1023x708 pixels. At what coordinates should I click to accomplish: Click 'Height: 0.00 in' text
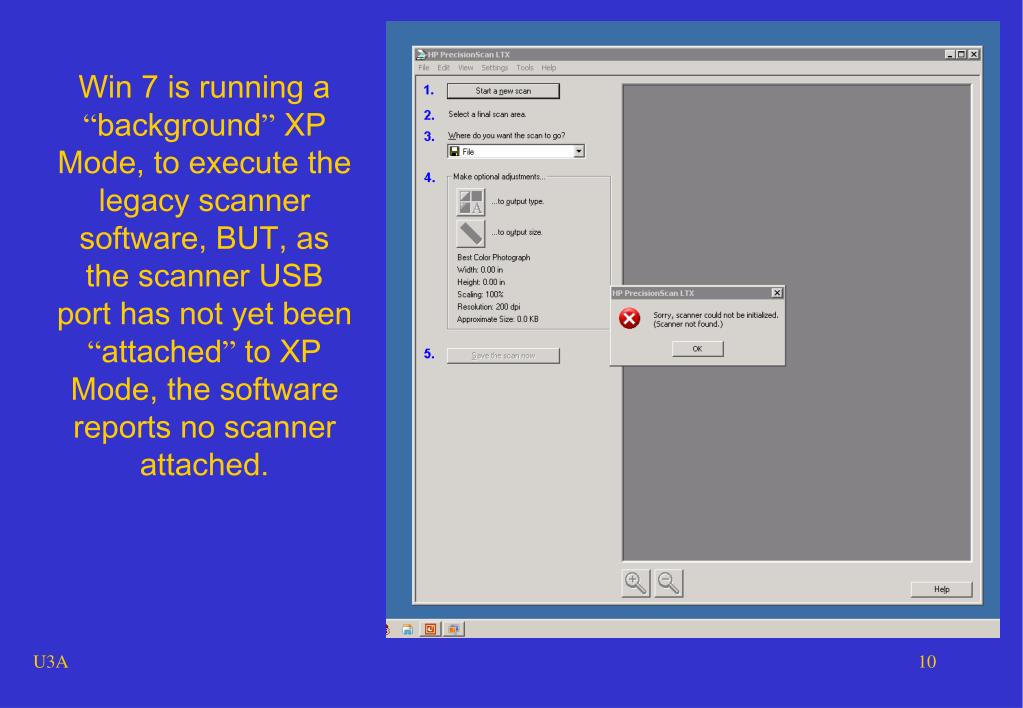tap(481, 282)
